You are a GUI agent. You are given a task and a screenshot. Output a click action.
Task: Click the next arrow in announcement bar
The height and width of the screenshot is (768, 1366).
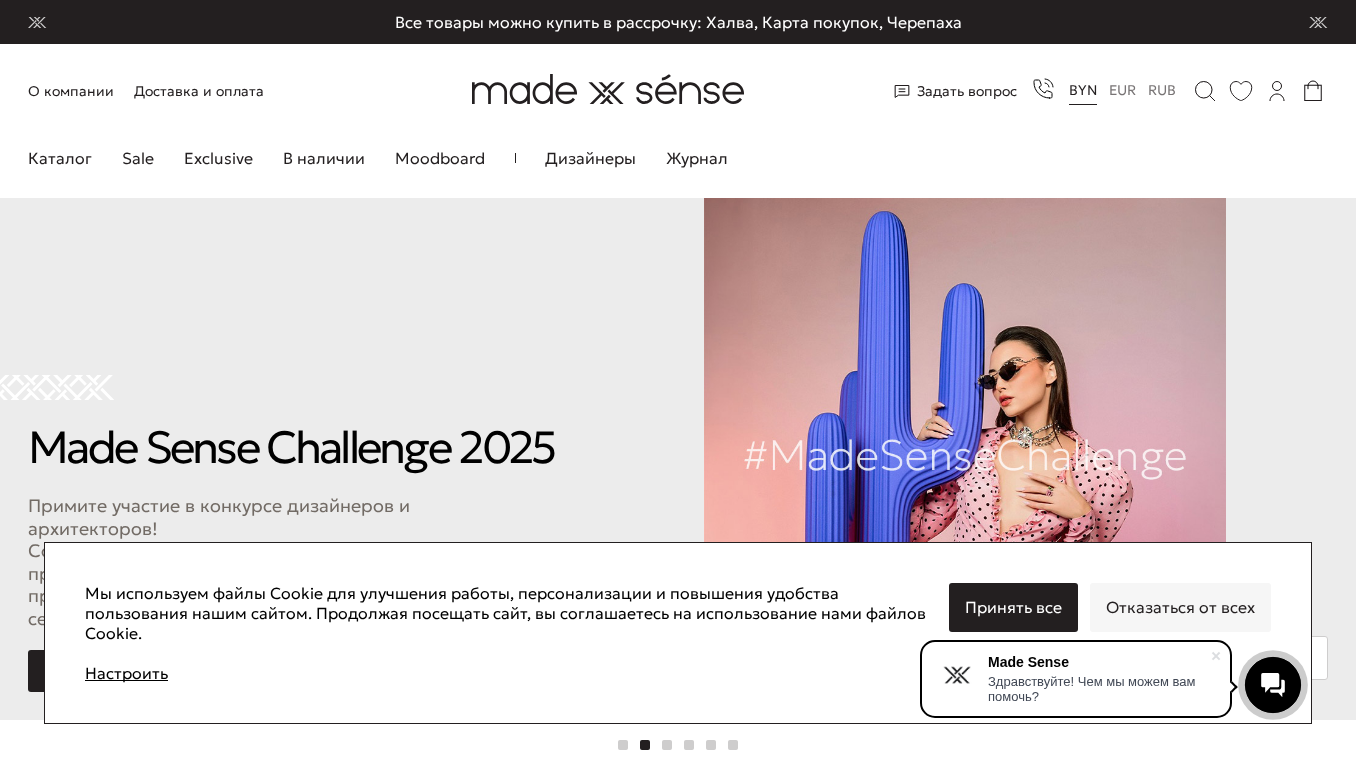[x=1318, y=22]
